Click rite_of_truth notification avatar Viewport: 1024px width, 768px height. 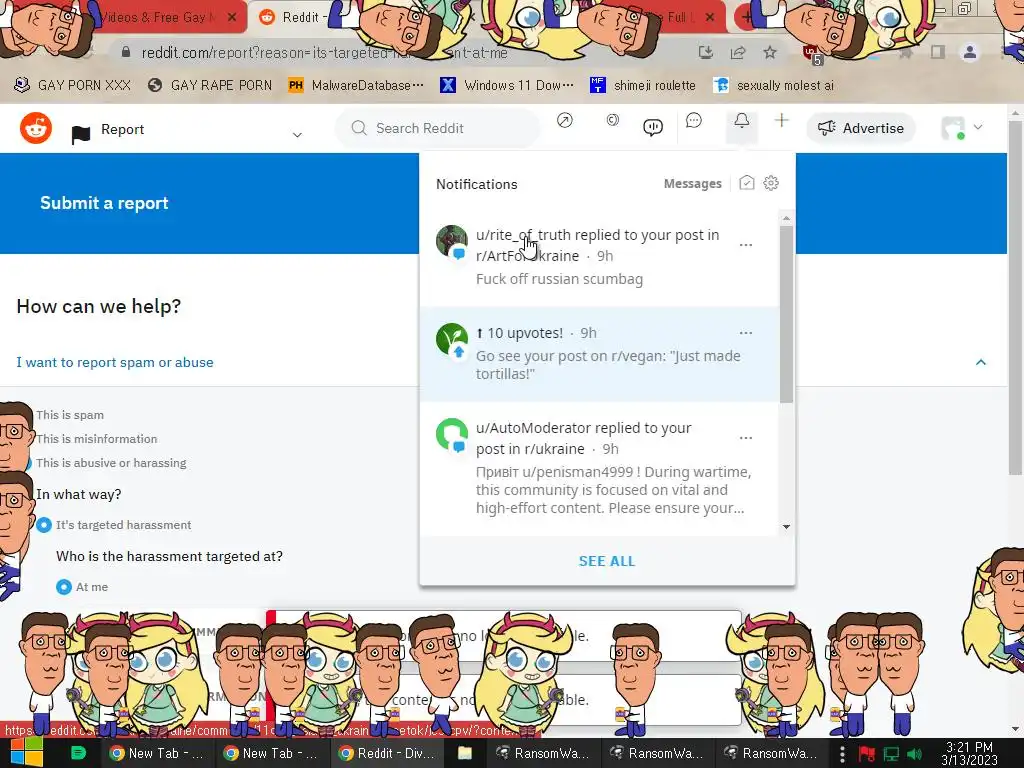451,241
